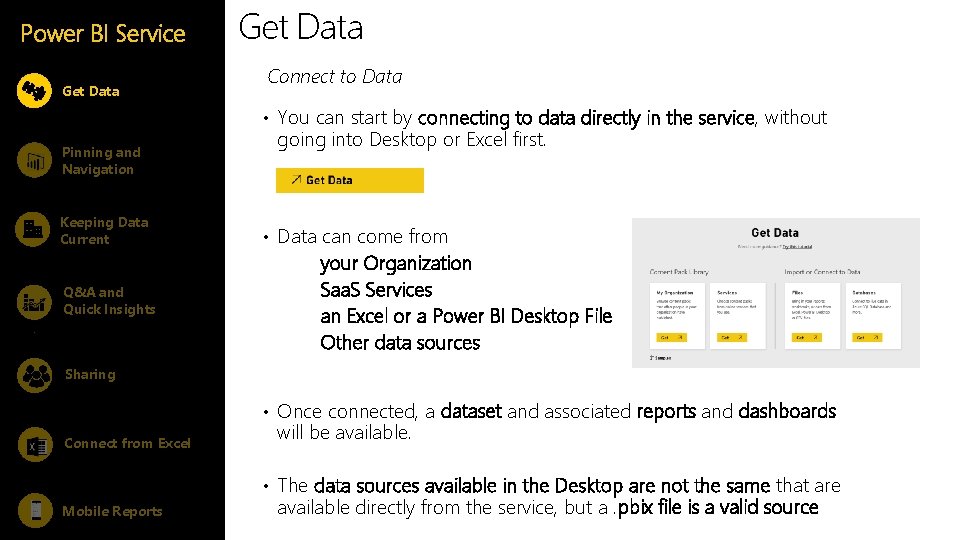The height and width of the screenshot is (540, 960).
Task: Click the Keeping Data Current icon
Action: coord(32,230)
